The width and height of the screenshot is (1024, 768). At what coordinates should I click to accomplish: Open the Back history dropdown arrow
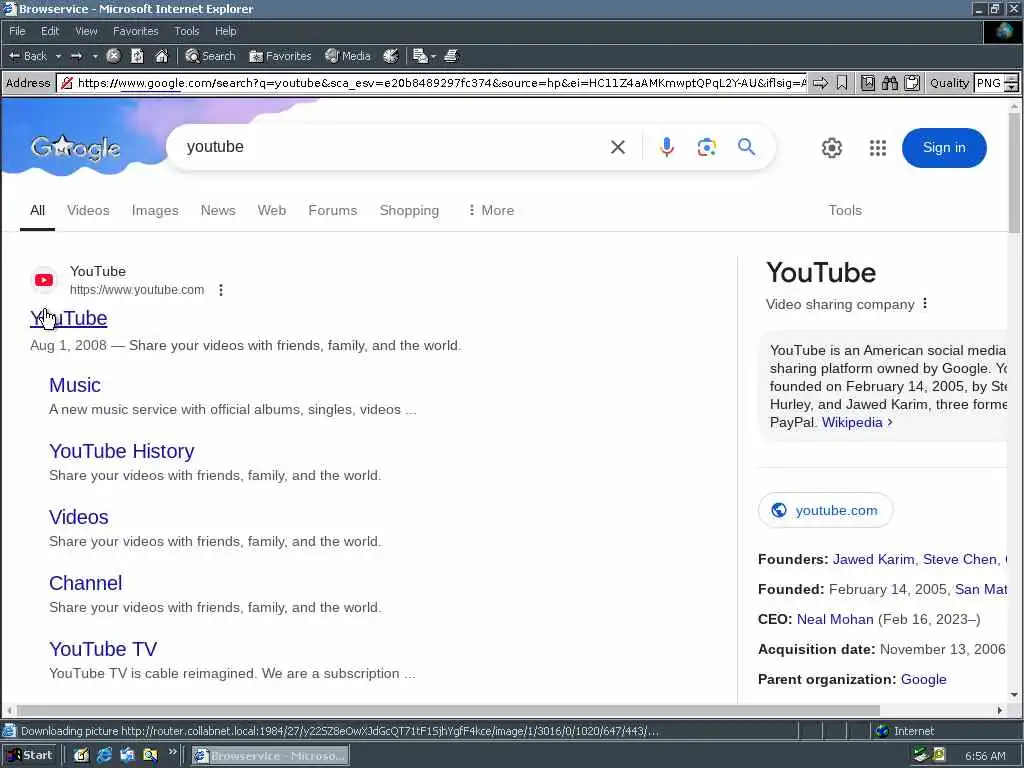[58, 56]
